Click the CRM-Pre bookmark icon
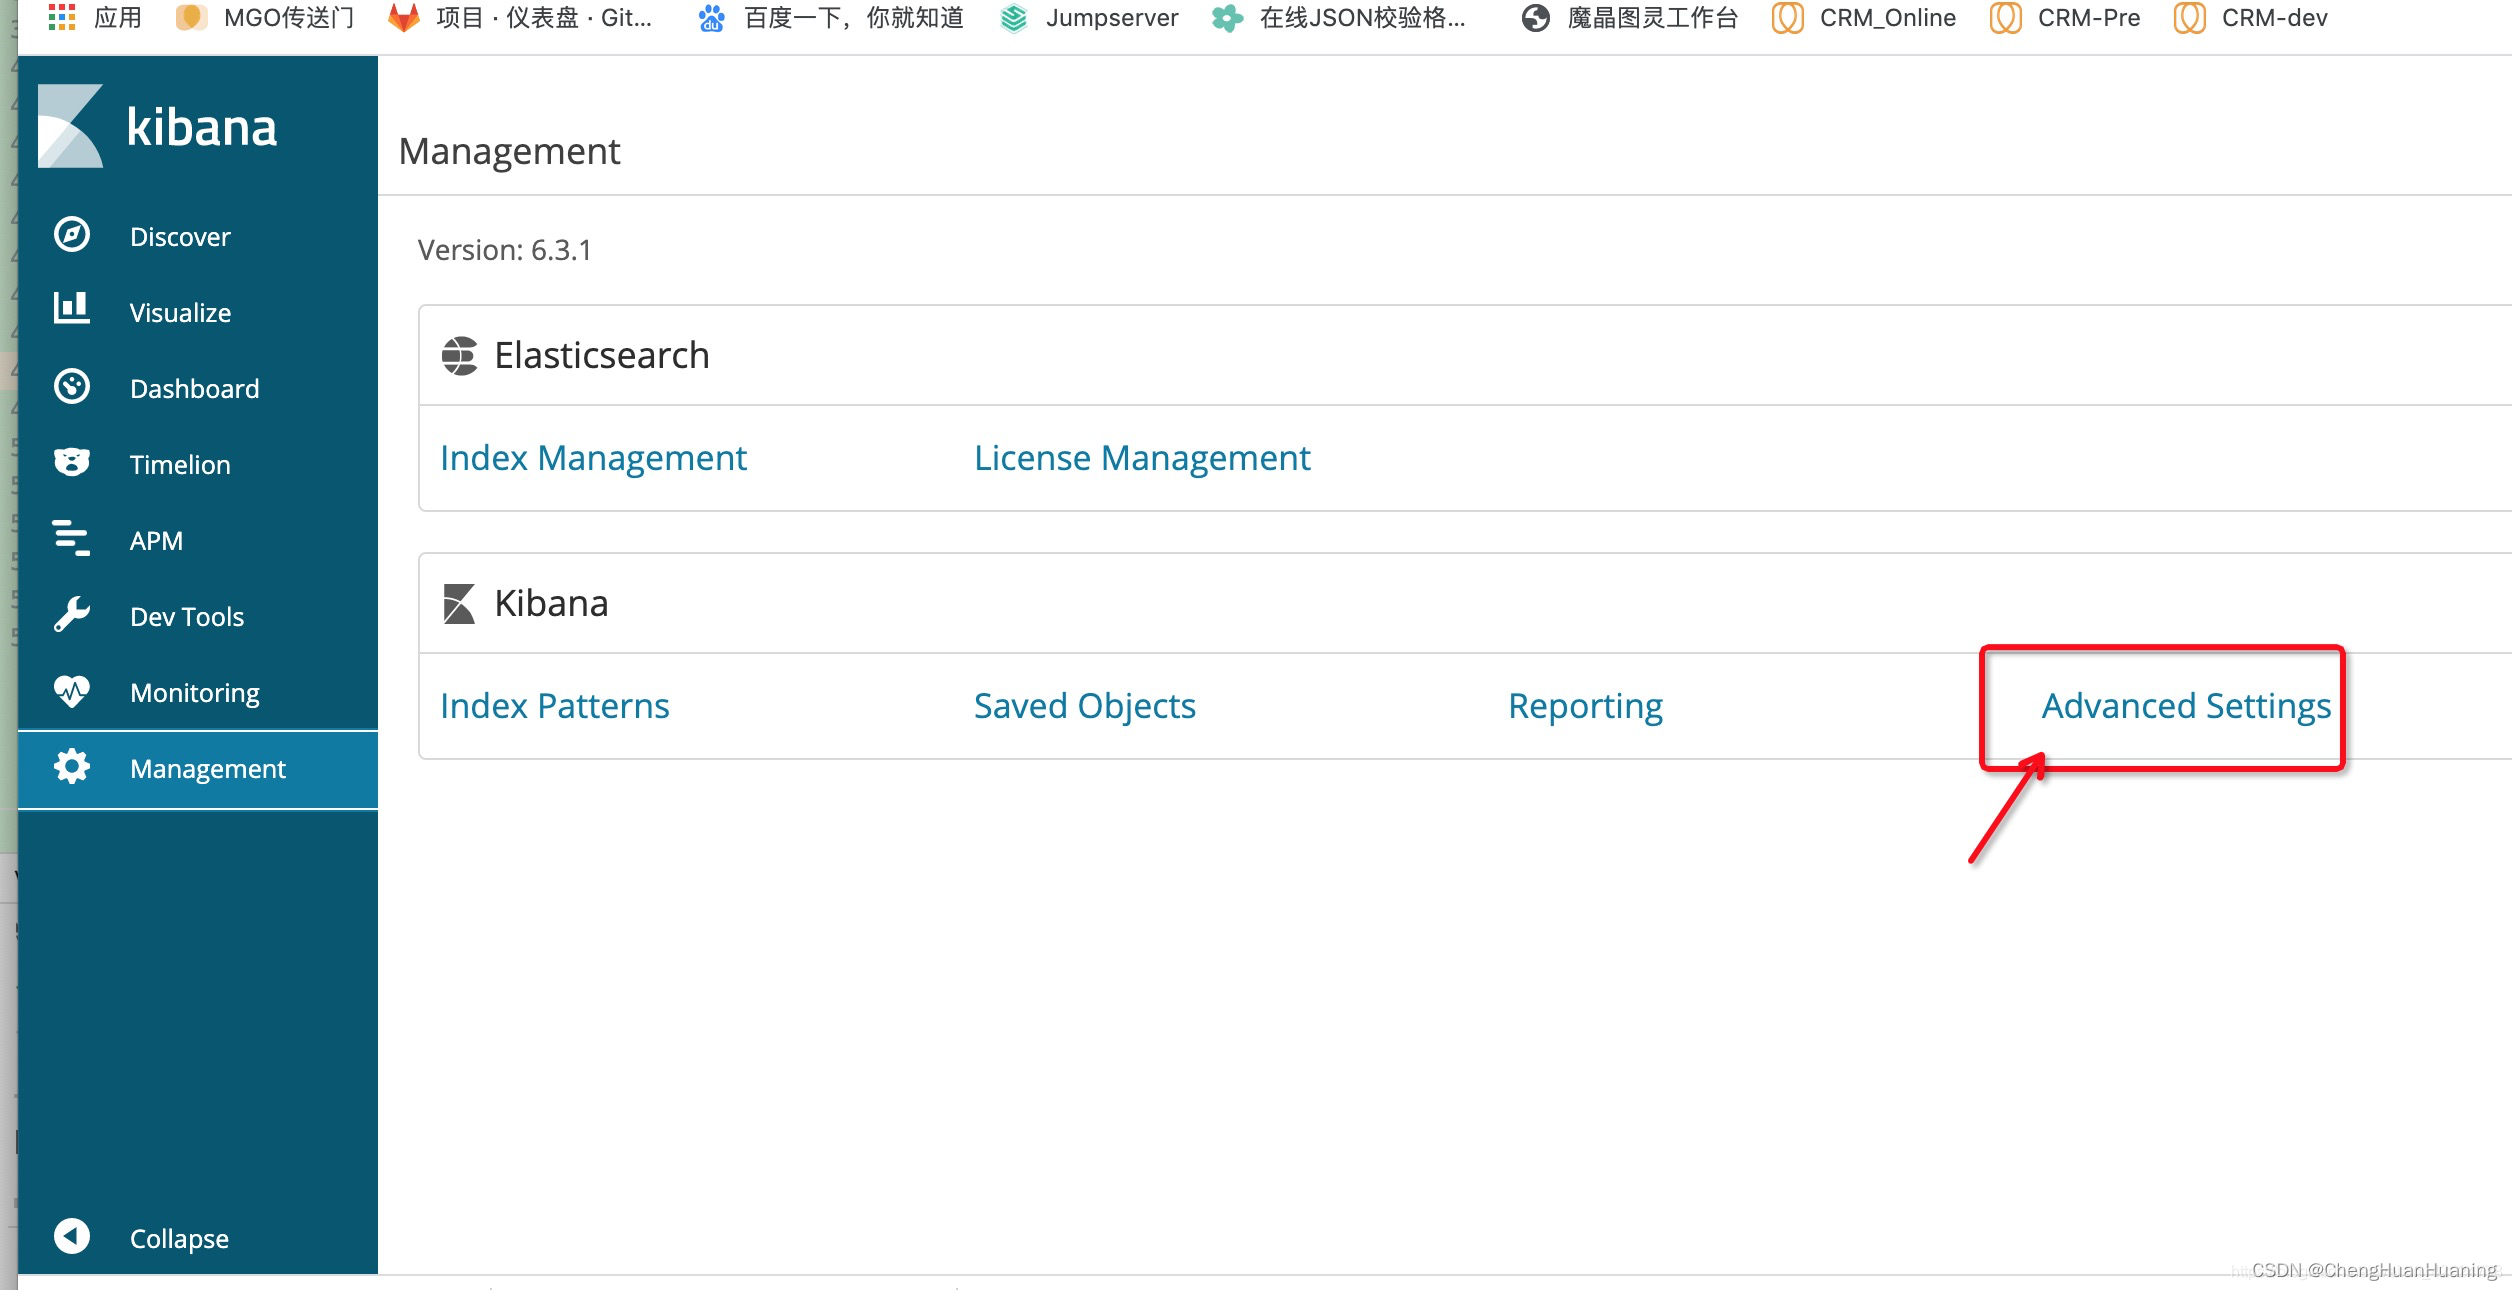The image size is (2512, 1290). point(2006,18)
